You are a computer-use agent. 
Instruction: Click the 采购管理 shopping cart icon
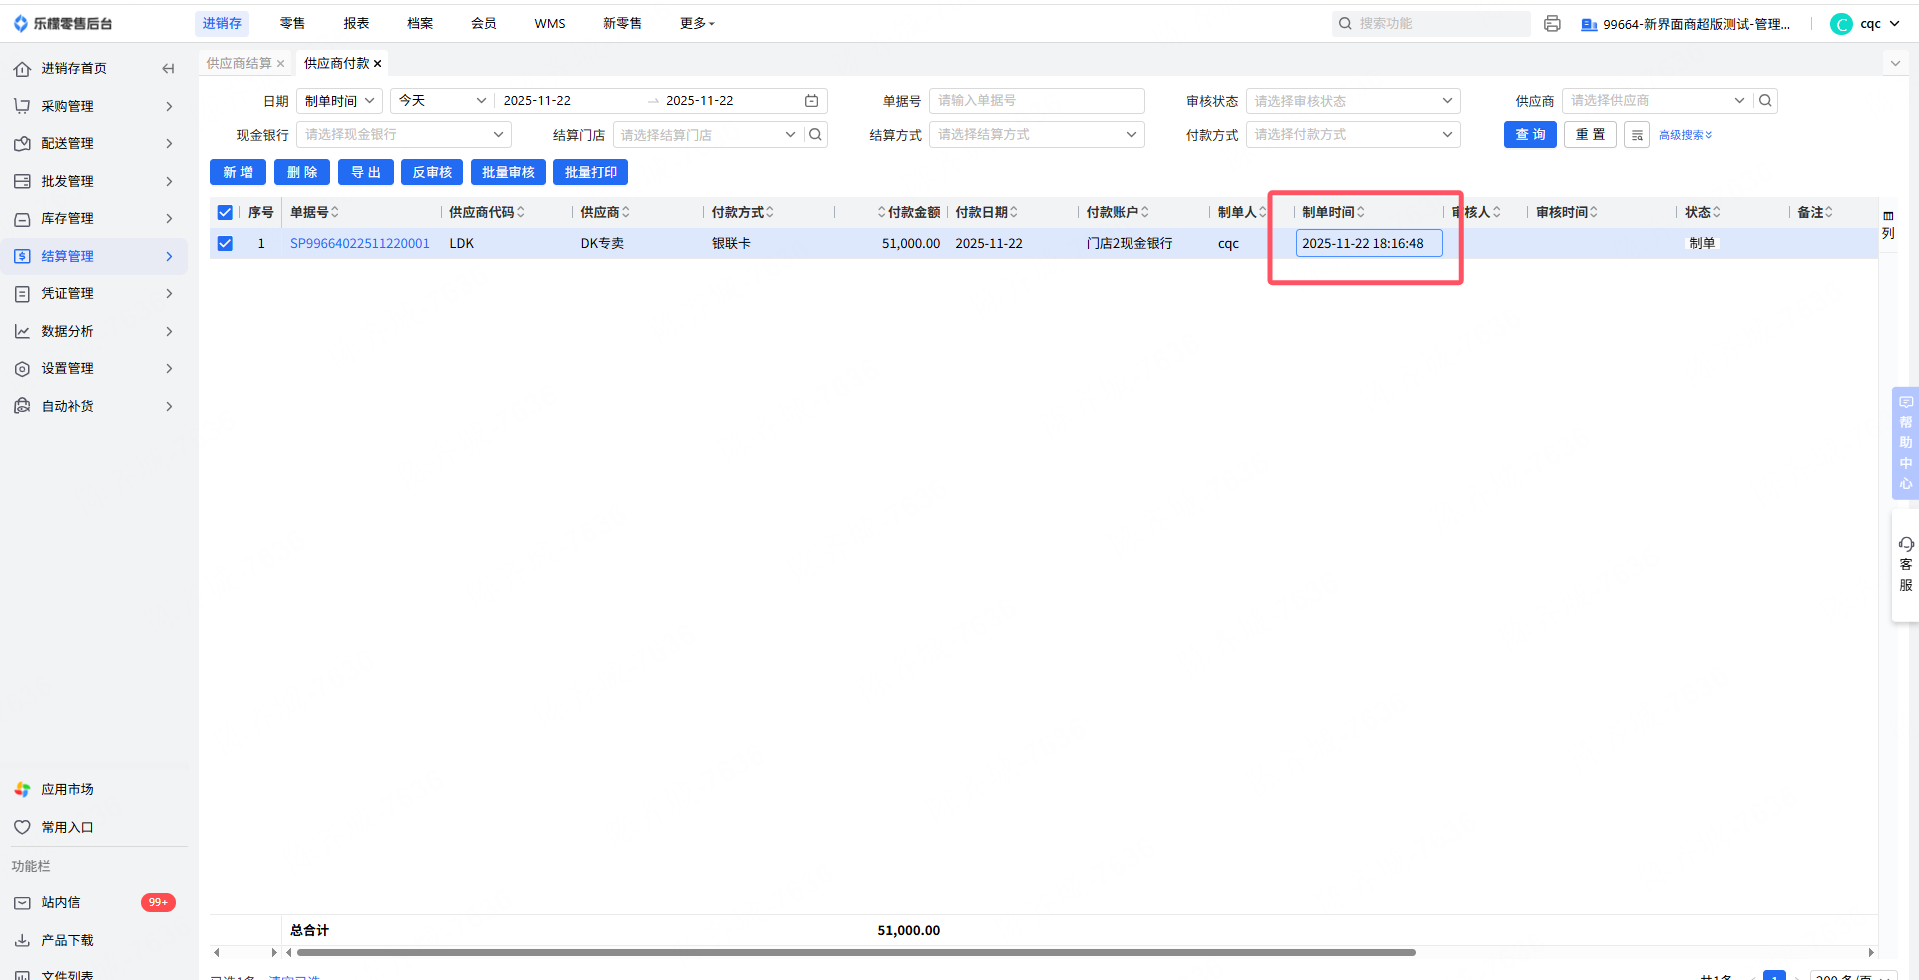22,106
